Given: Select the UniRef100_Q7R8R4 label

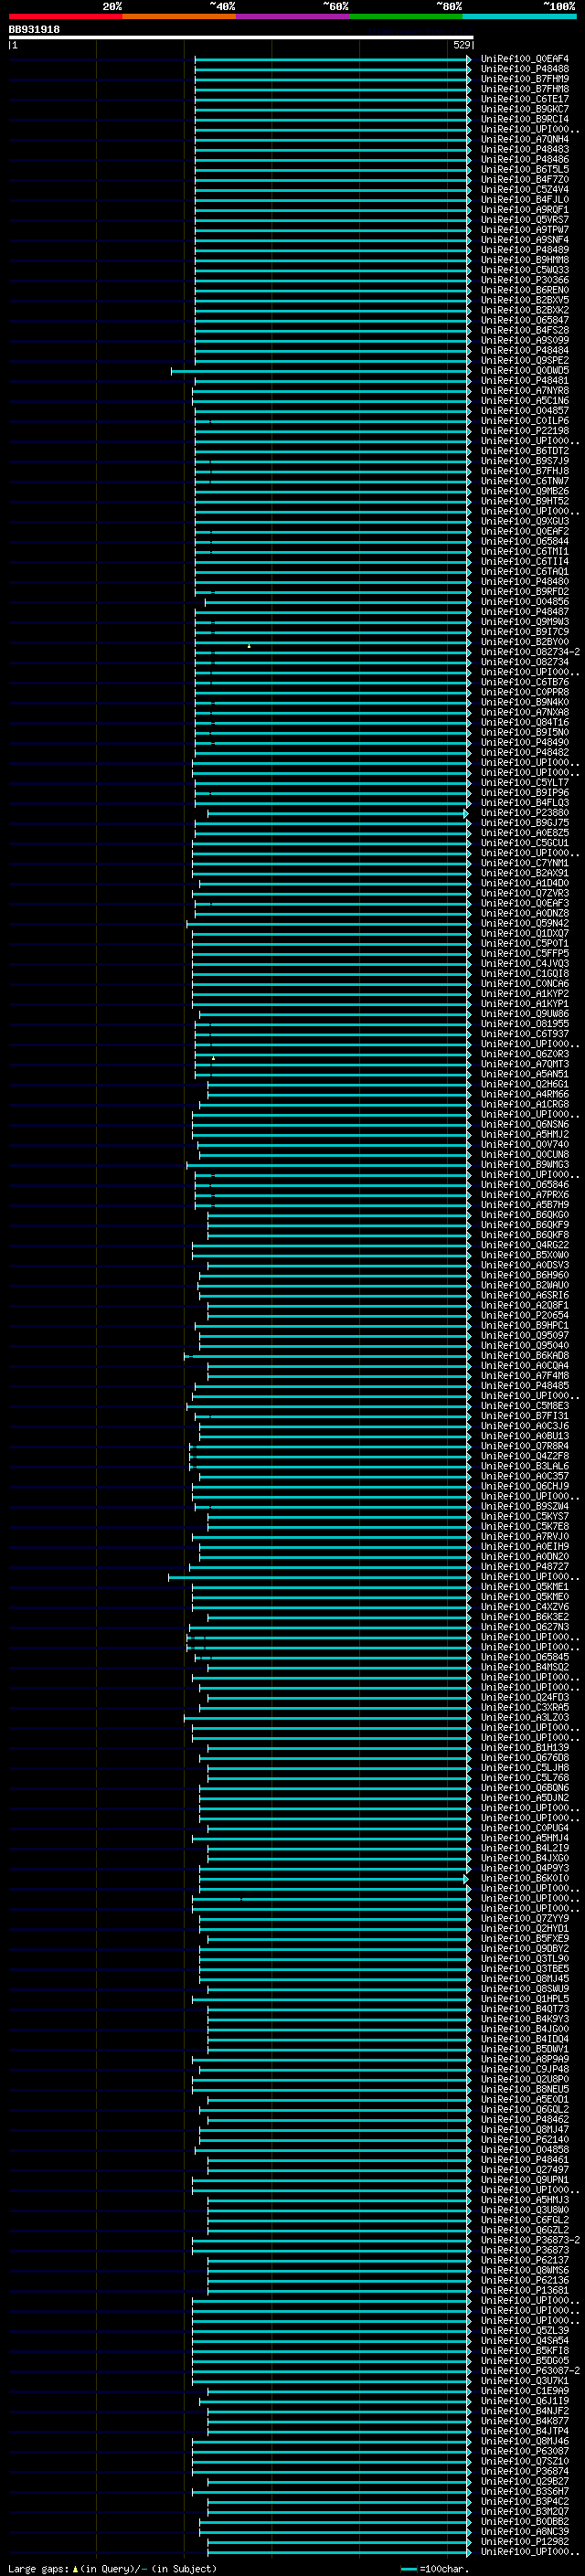Looking at the screenshot, I should click(524, 1446).
